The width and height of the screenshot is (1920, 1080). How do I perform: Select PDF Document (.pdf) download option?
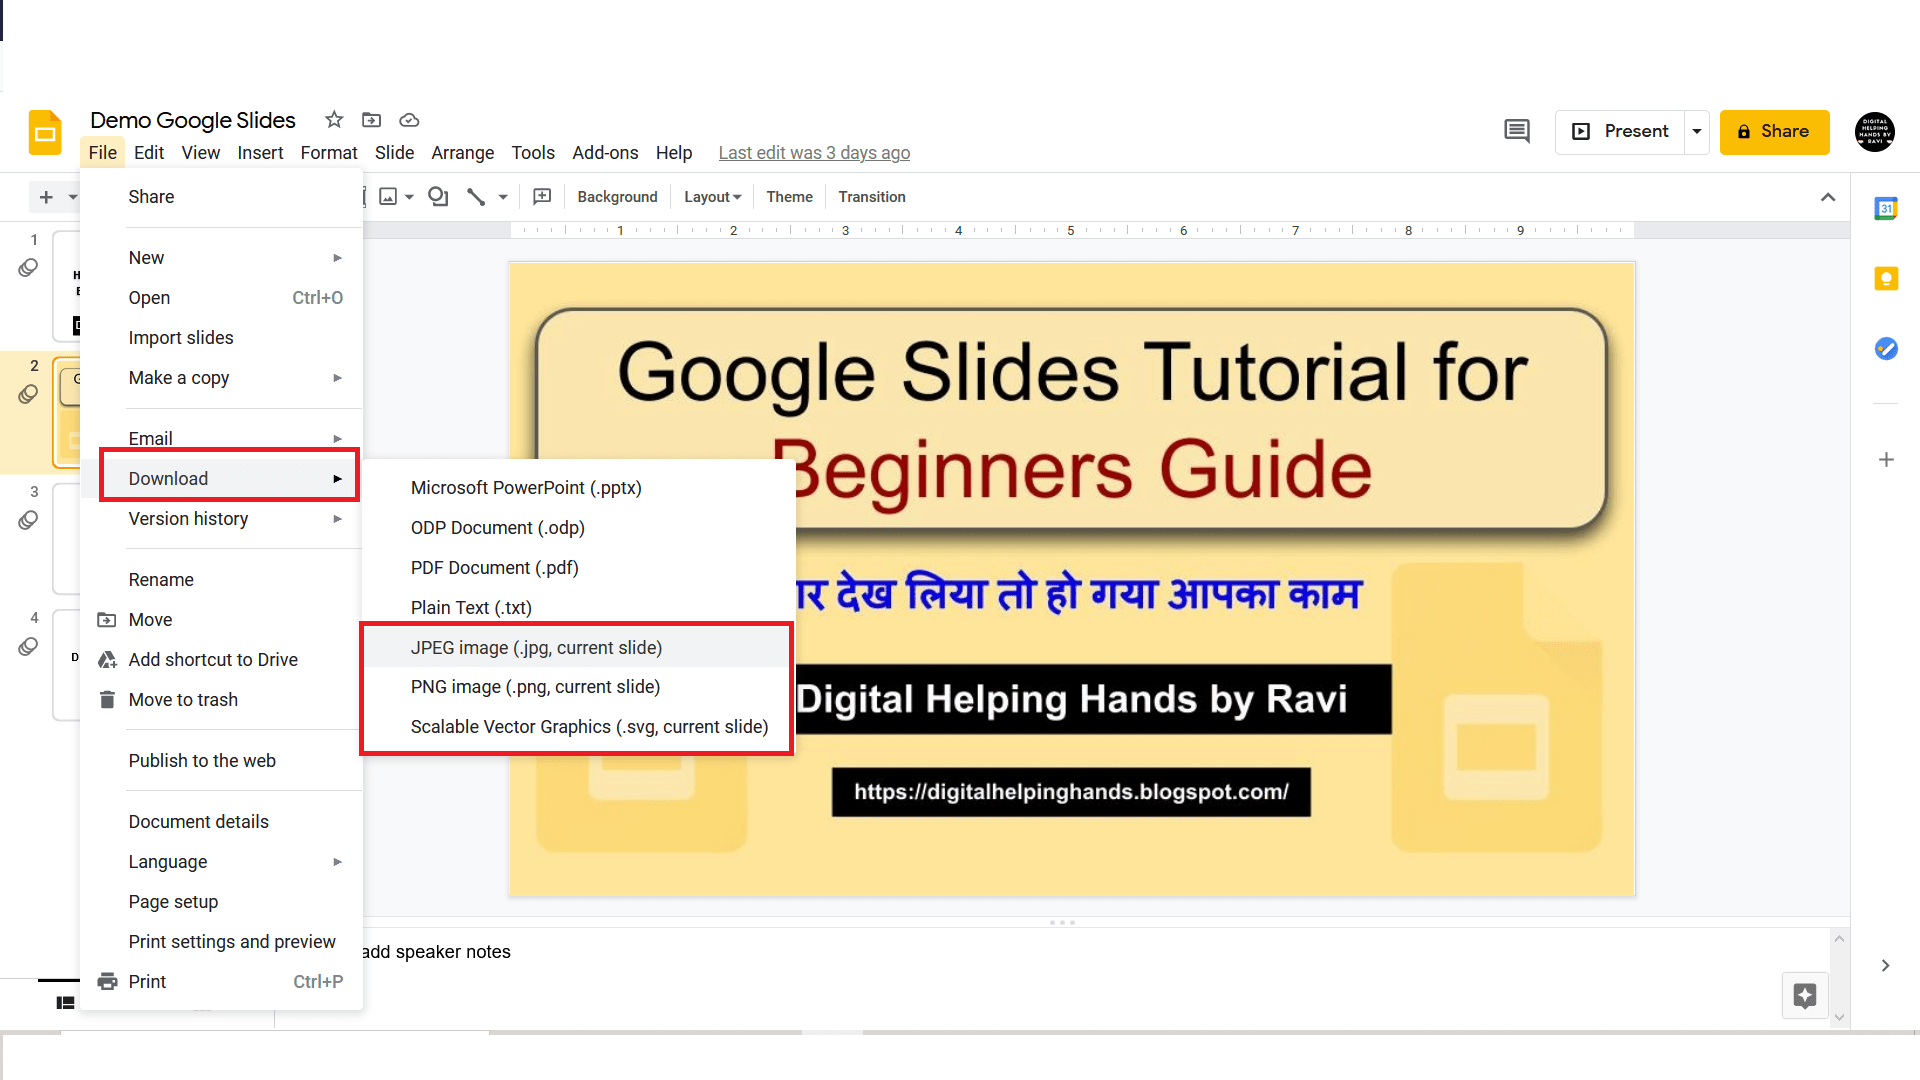tap(494, 567)
